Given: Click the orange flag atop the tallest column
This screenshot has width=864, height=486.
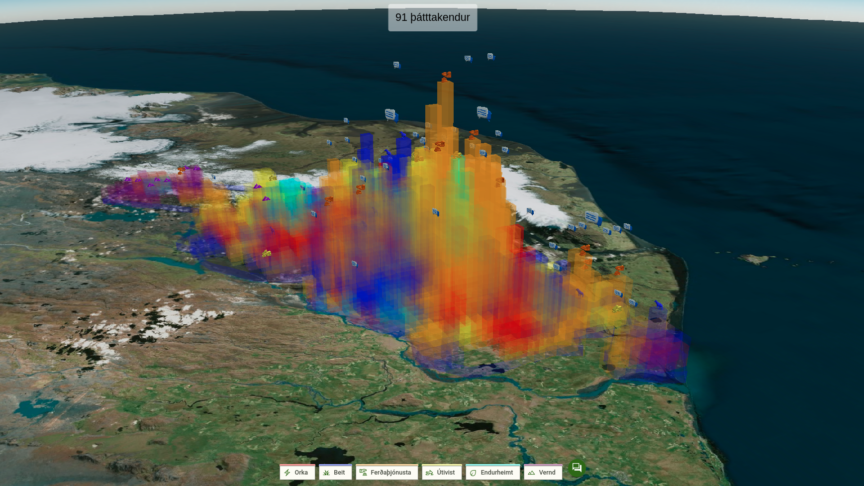Looking at the screenshot, I should (x=446, y=74).
